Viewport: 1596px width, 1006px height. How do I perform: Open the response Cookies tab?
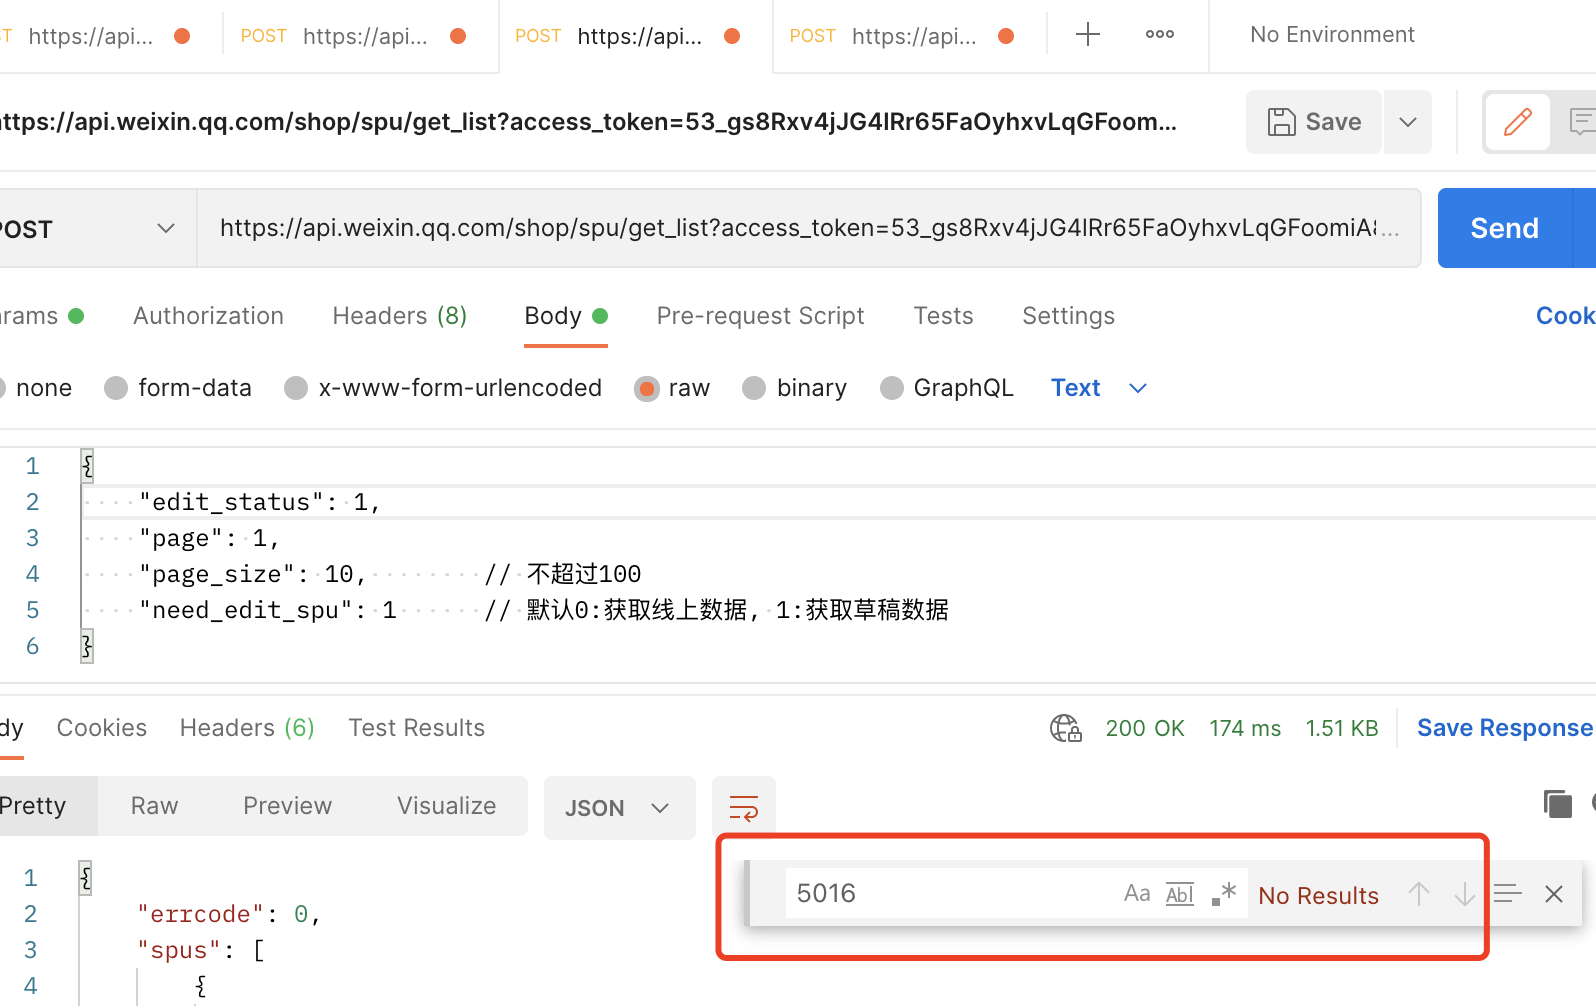point(102,728)
